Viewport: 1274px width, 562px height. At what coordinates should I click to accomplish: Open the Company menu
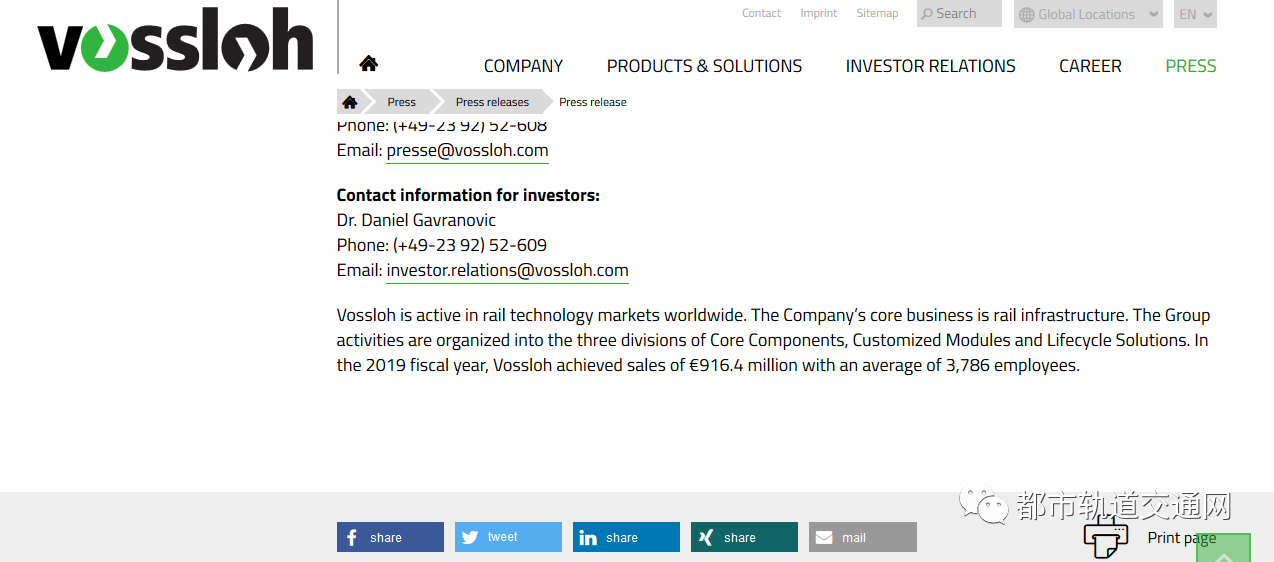(x=523, y=66)
